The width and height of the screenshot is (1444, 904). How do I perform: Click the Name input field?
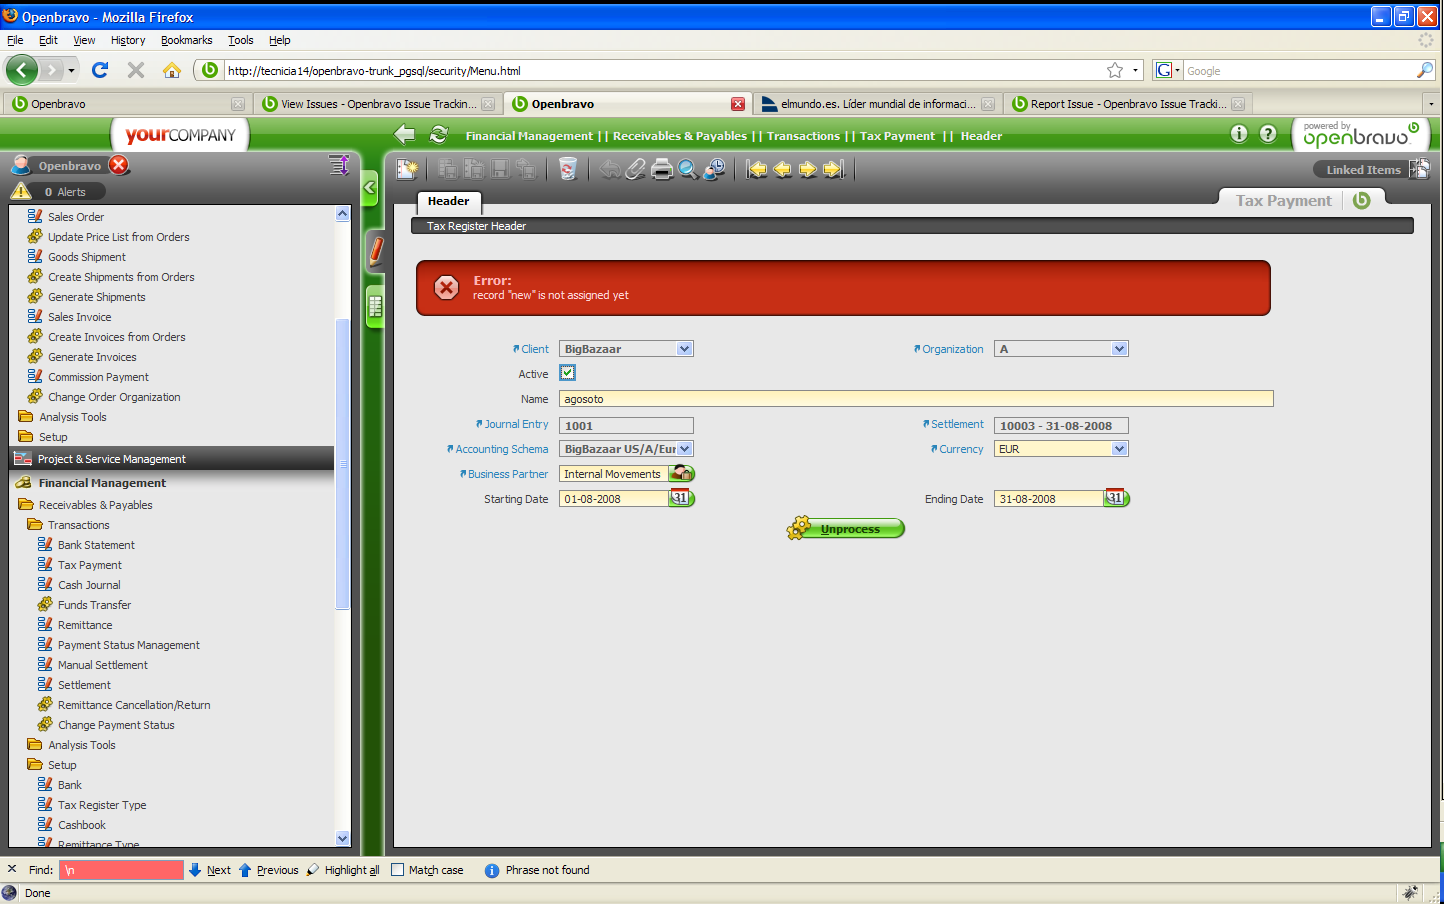pos(916,399)
